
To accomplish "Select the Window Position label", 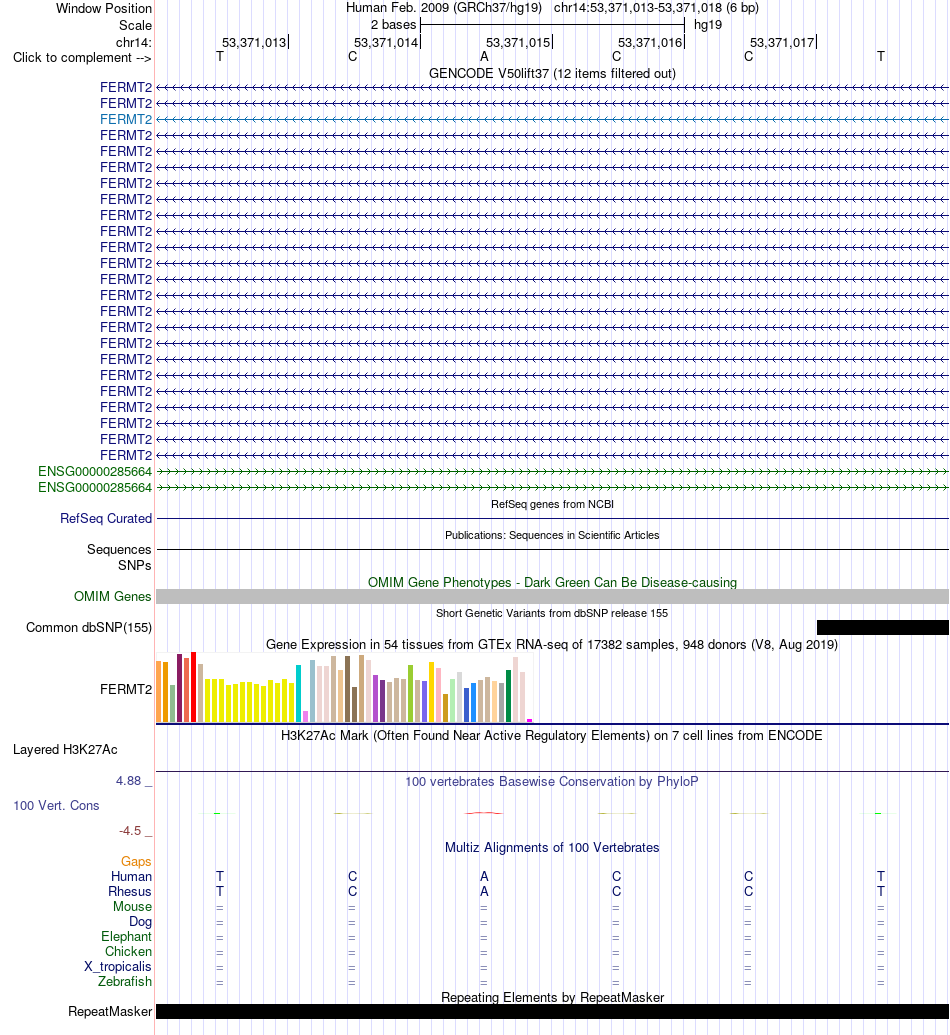I will (104, 9).
